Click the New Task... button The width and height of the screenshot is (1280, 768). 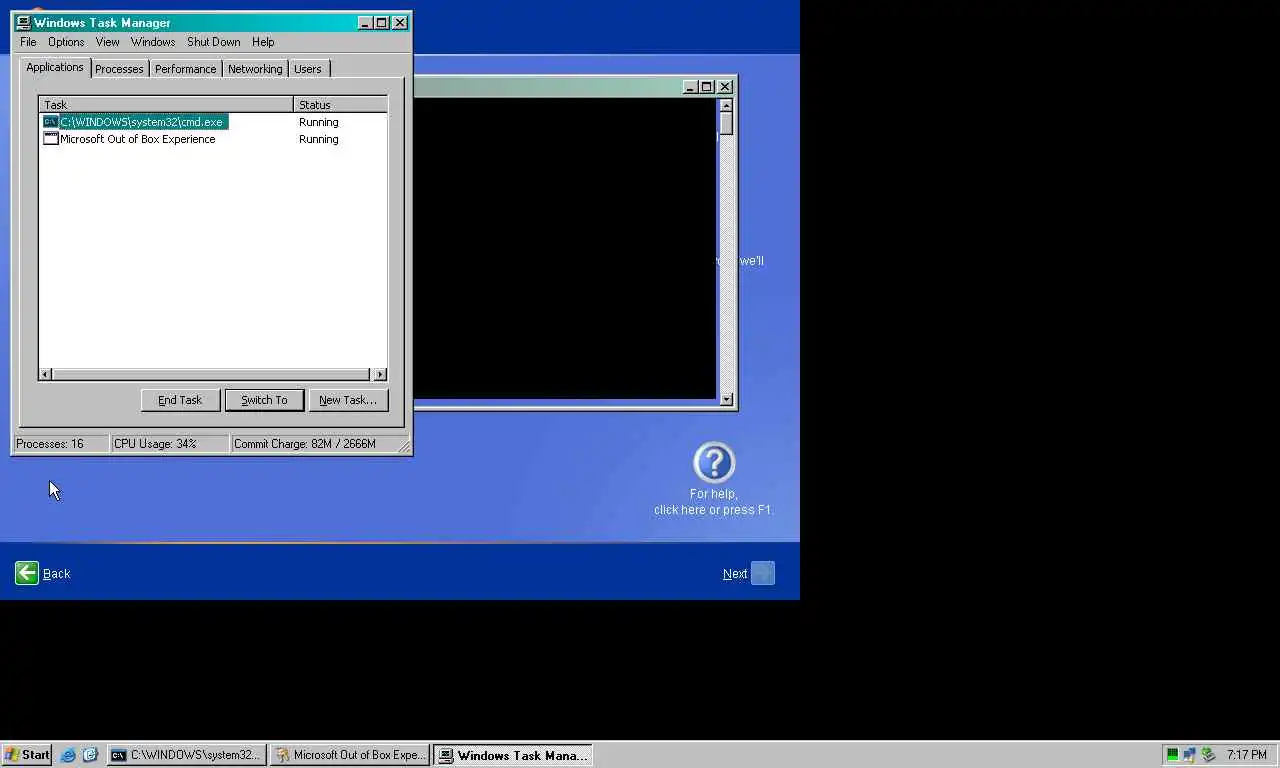pos(348,400)
